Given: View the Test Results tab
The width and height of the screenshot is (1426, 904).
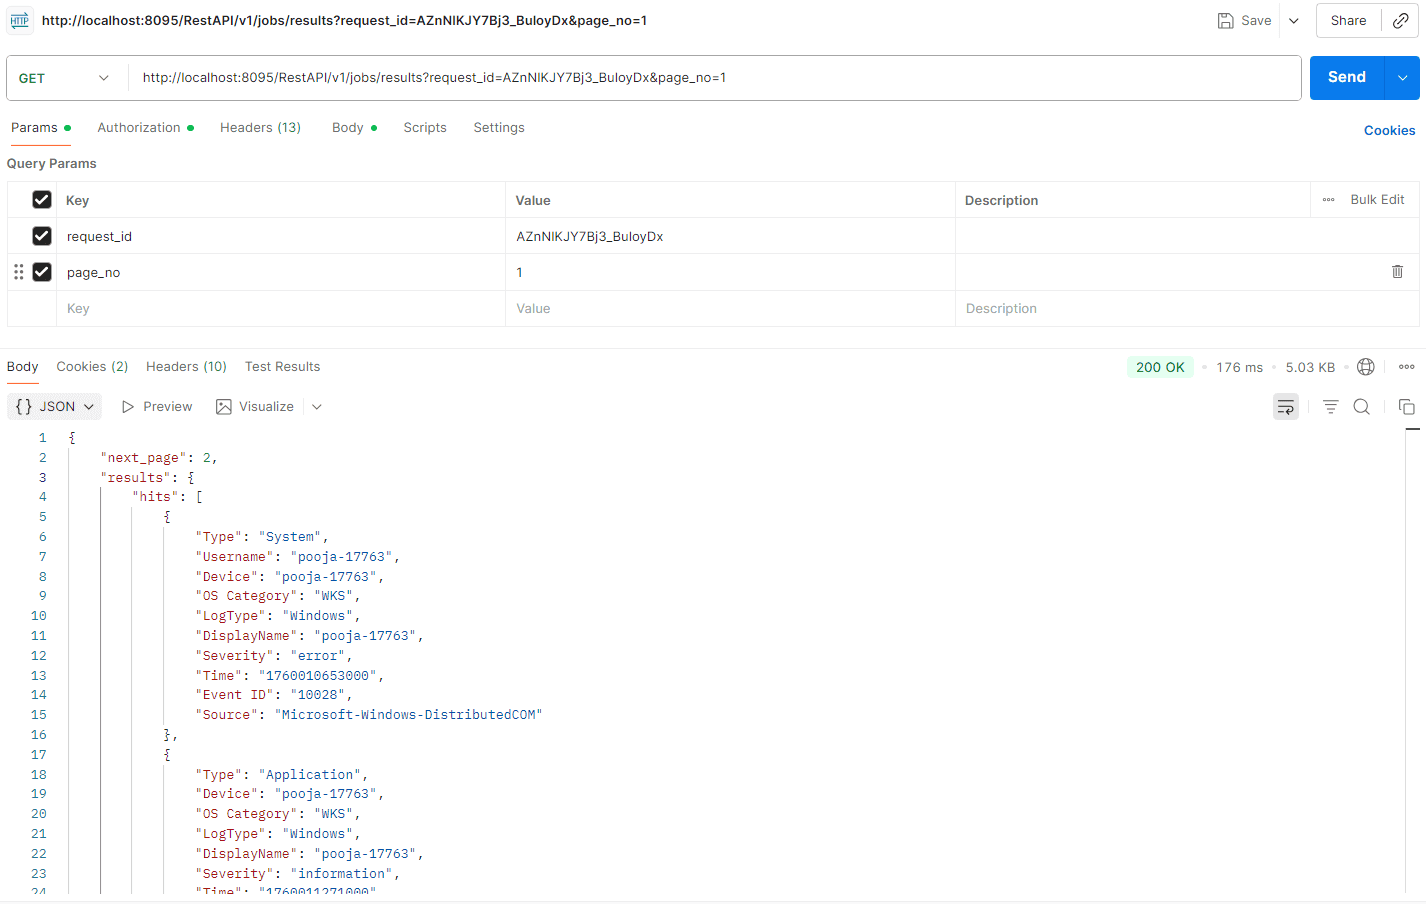Looking at the screenshot, I should click(282, 367).
